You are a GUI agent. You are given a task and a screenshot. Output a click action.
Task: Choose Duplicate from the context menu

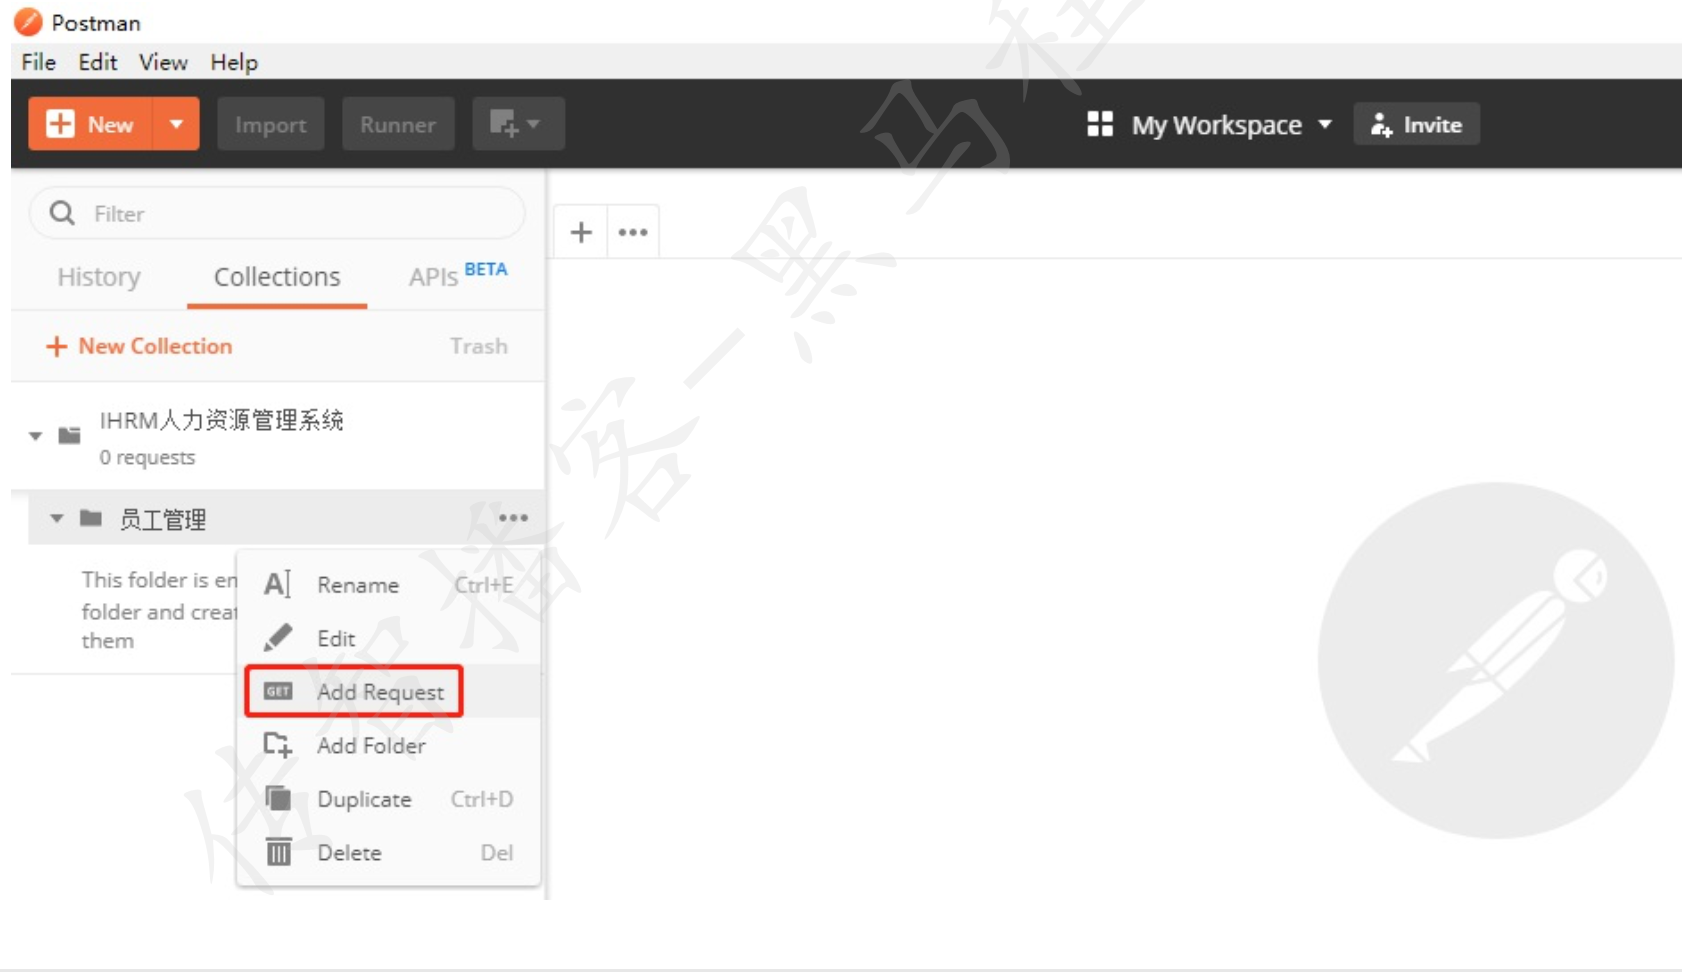coord(388,799)
